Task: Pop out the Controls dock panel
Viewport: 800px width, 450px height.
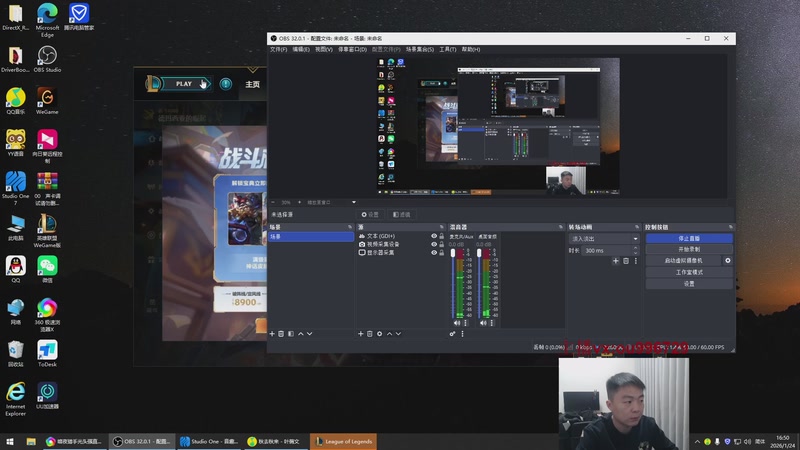Action: point(731,227)
